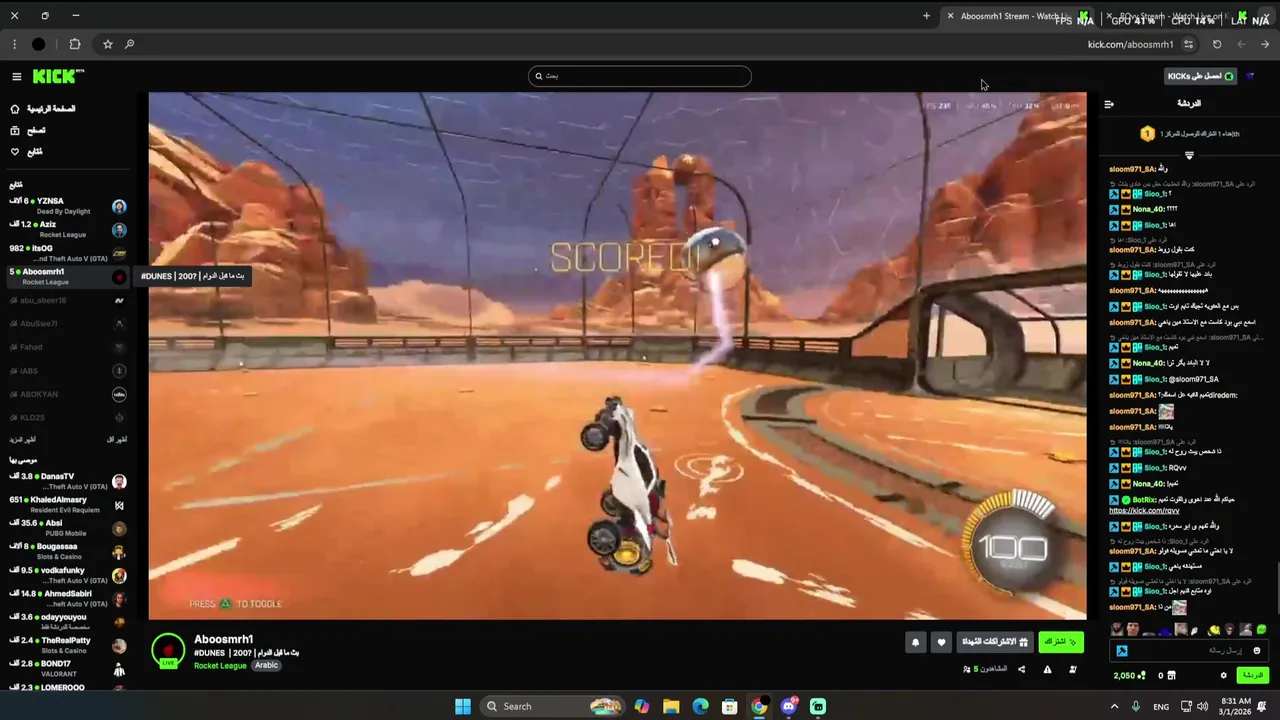Toggle the notification bell button
The width and height of the screenshot is (1280, 720).
coord(915,642)
